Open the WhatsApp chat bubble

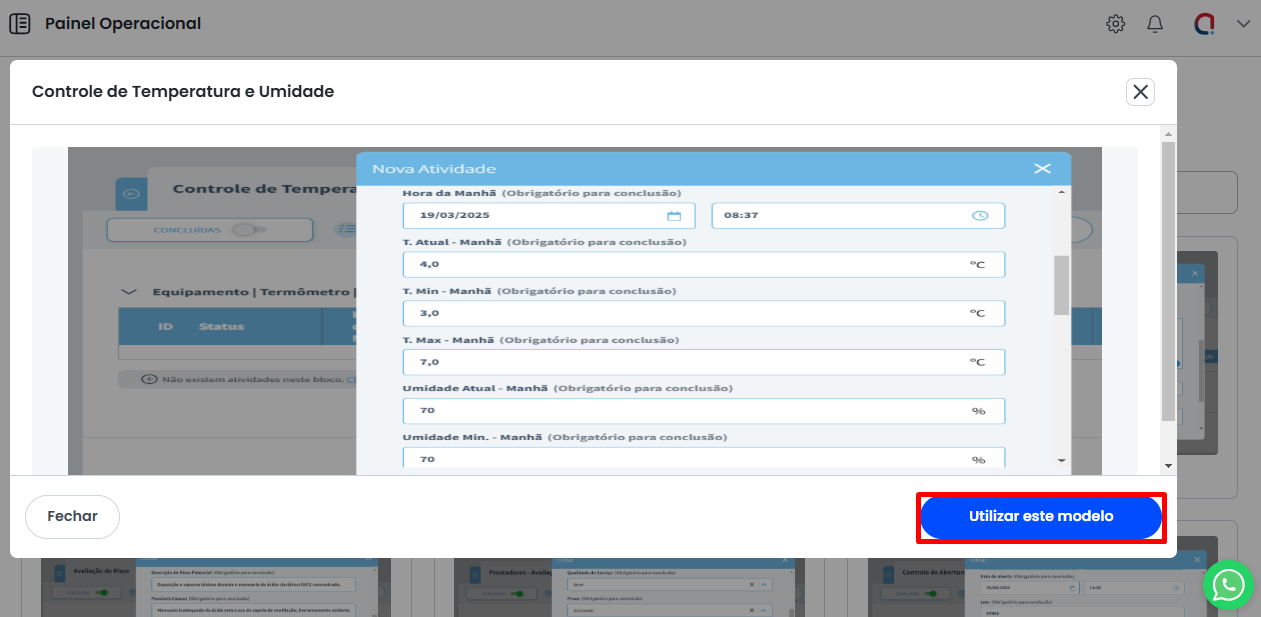[1228, 584]
